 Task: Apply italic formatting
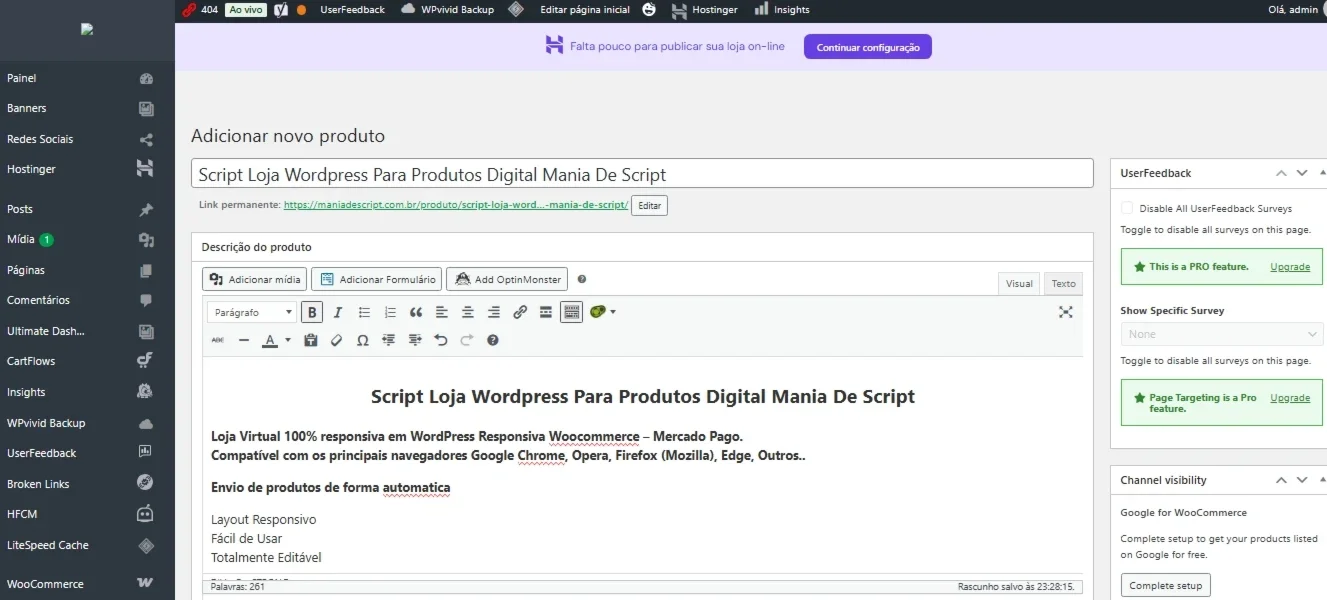[338, 312]
